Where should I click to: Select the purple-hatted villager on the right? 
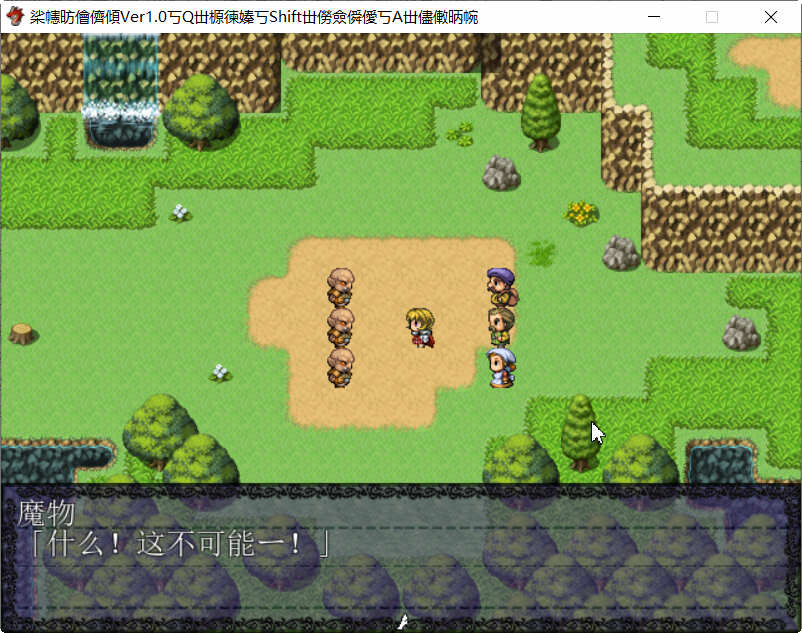[501, 285]
